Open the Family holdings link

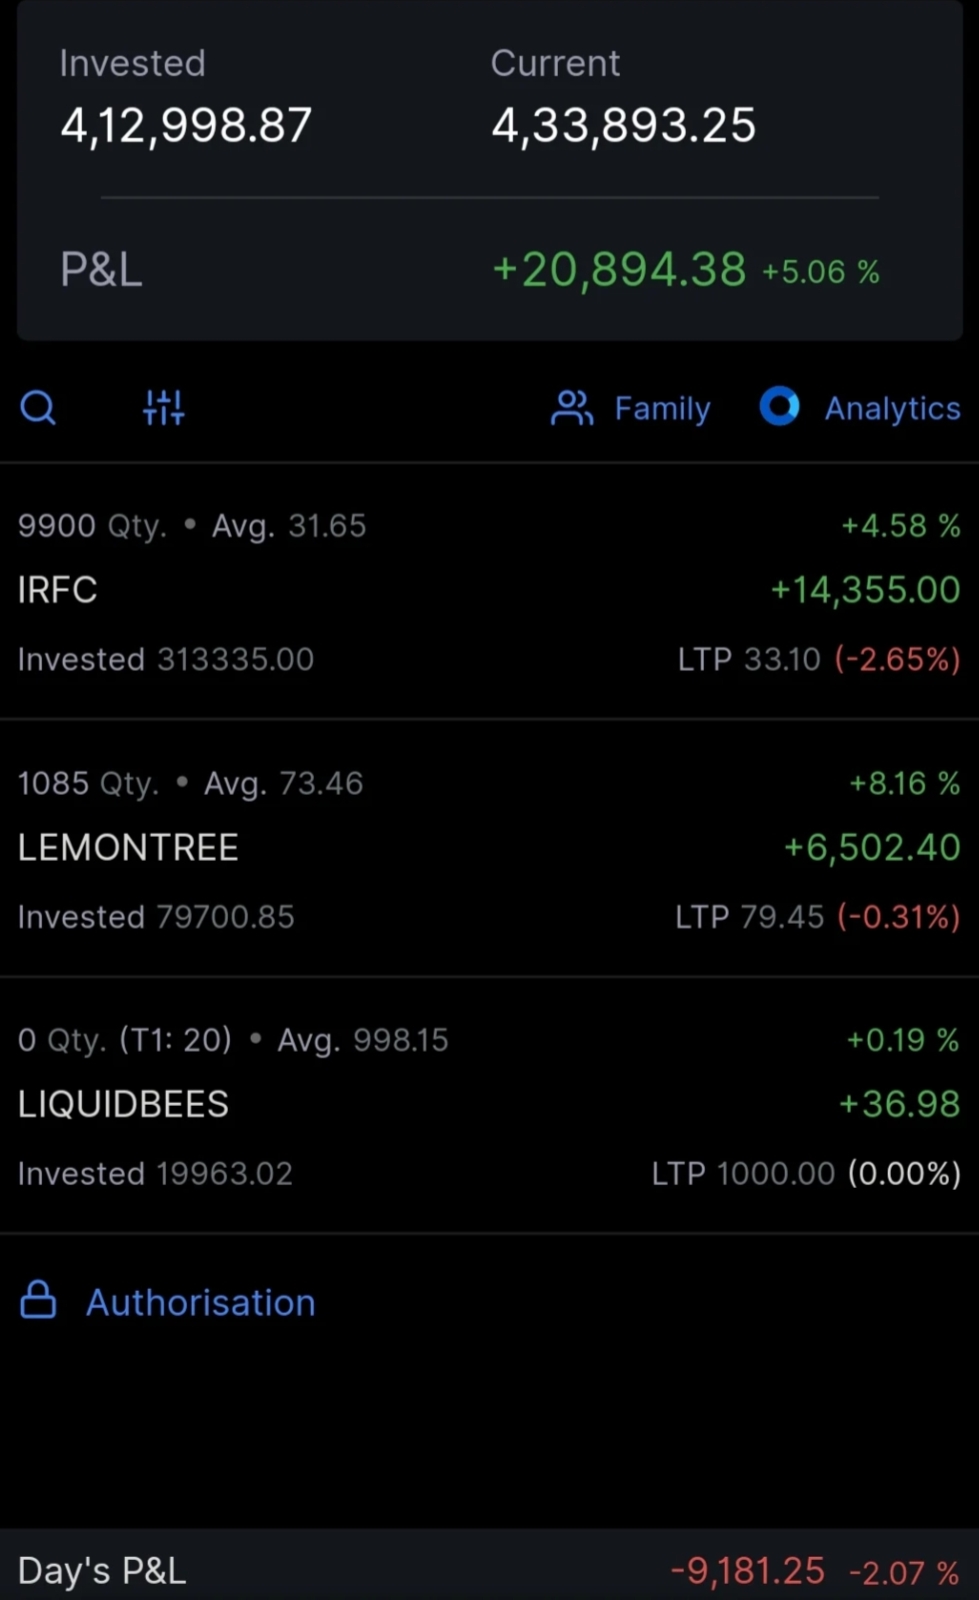662,408
